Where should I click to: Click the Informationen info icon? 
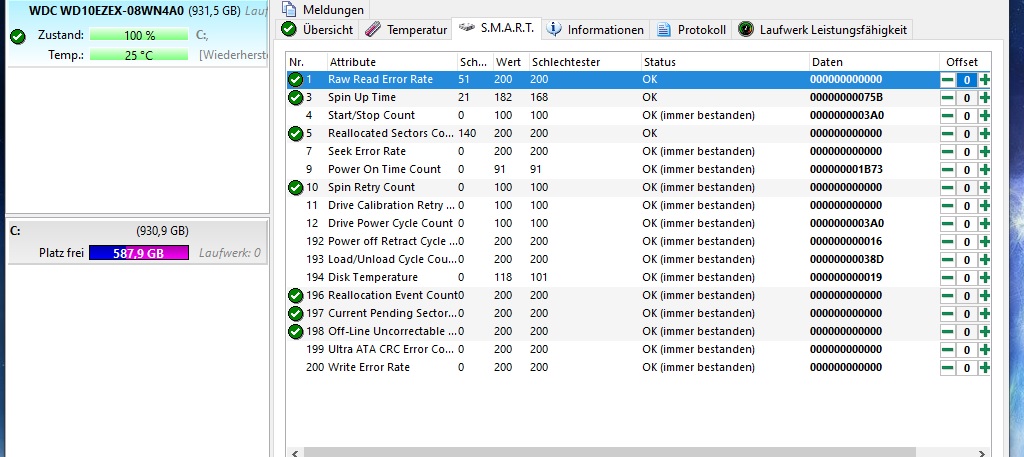[x=554, y=29]
